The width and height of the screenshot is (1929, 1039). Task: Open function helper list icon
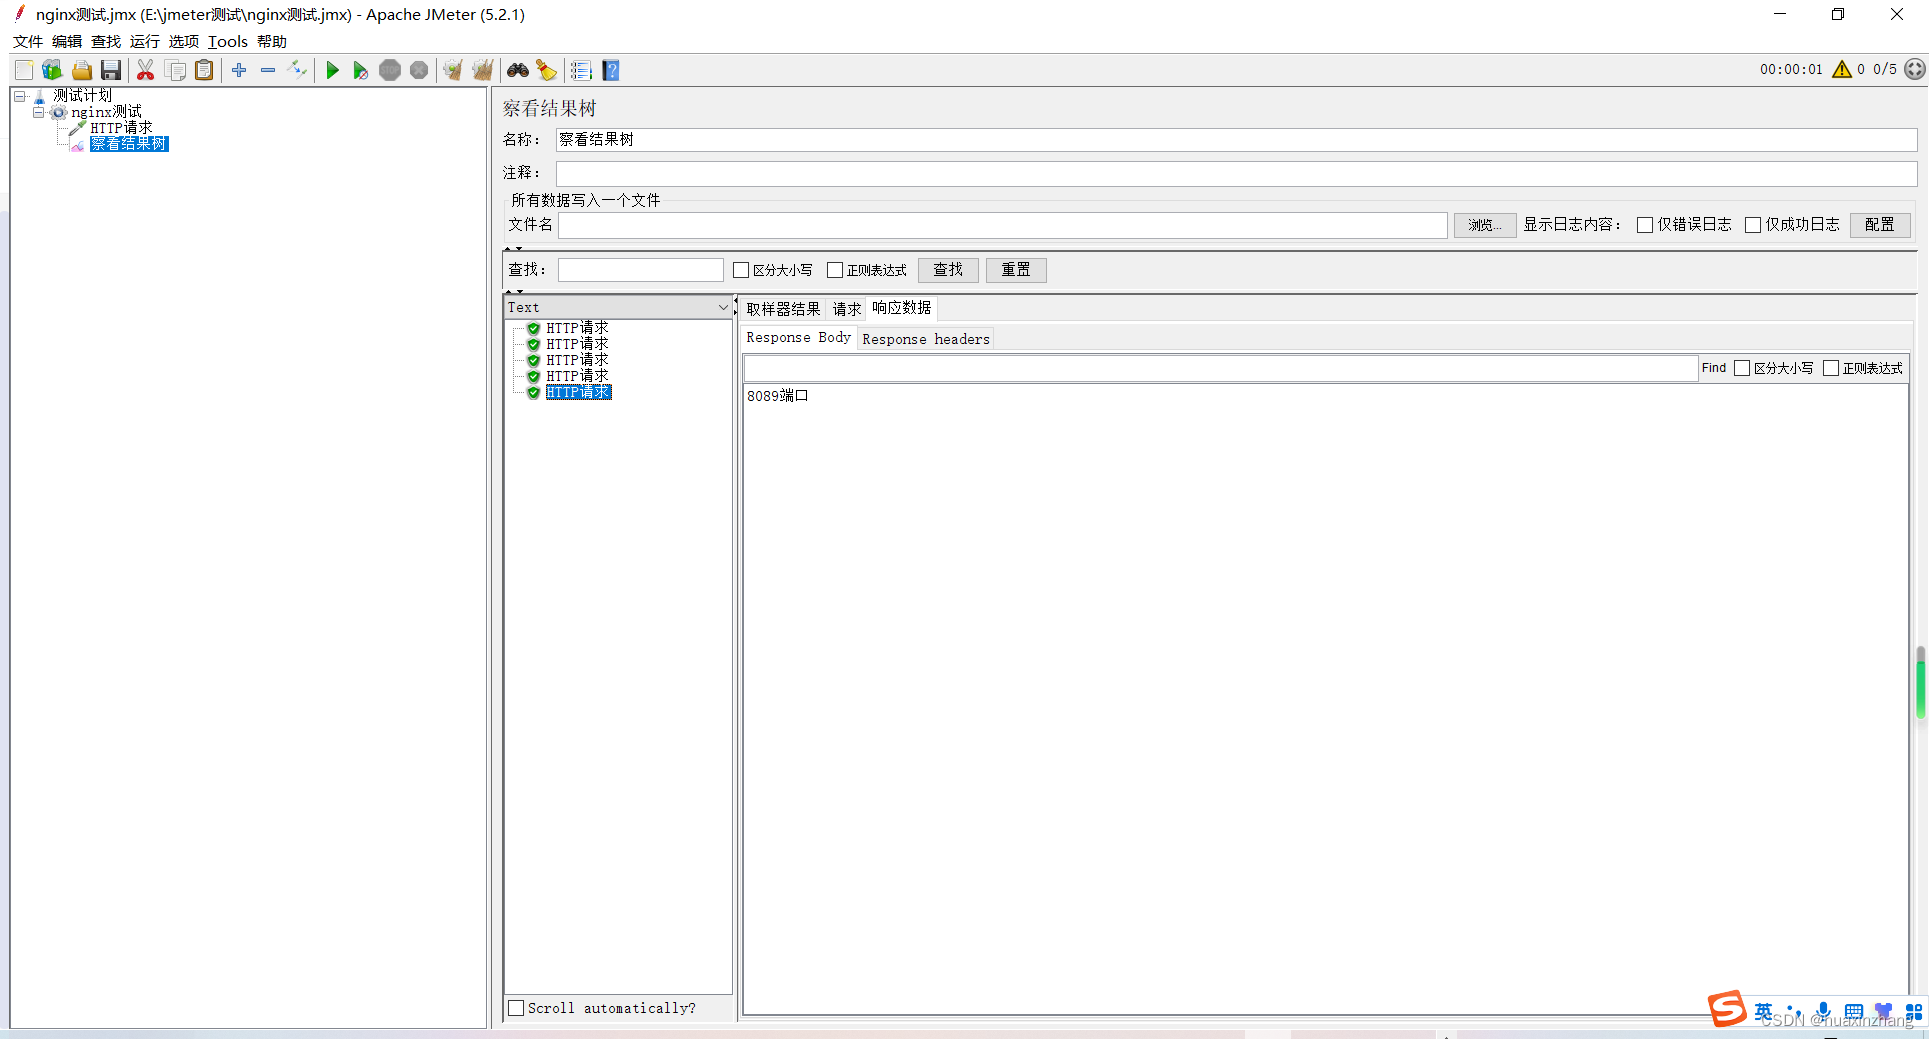(581, 70)
